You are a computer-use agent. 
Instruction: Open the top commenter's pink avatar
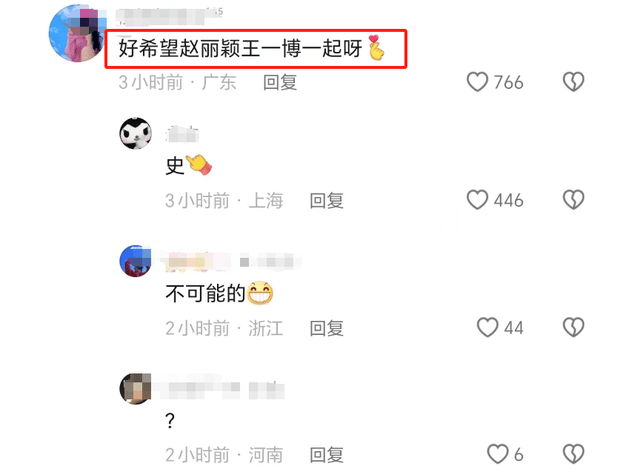77,33
